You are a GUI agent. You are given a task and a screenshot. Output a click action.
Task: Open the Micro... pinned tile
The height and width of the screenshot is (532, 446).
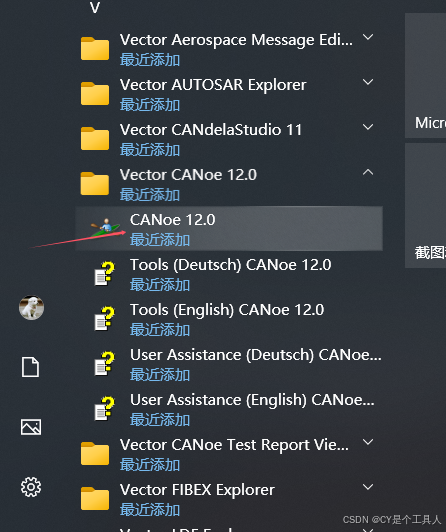click(x=425, y=76)
